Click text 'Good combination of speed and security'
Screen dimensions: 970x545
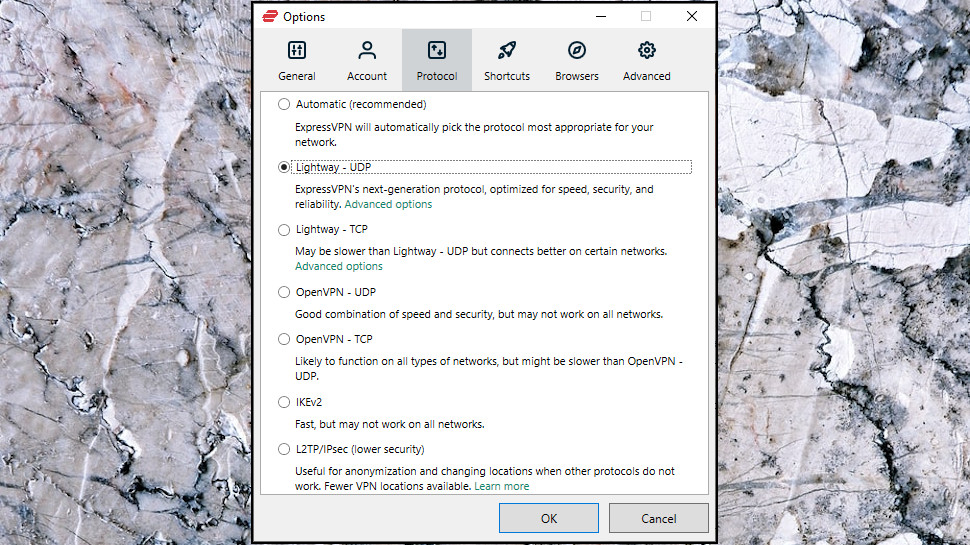pyautogui.click(x=394, y=314)
